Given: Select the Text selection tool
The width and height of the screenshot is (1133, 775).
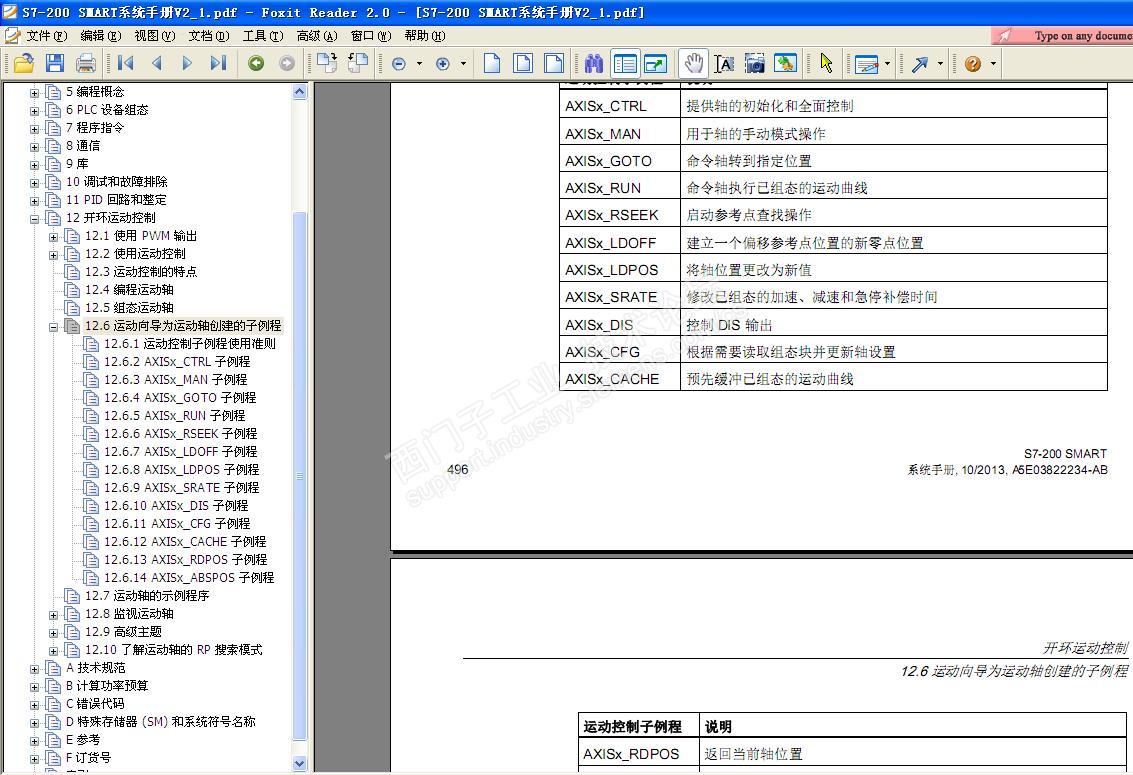Looking at the screenshot, I should 724,64.
